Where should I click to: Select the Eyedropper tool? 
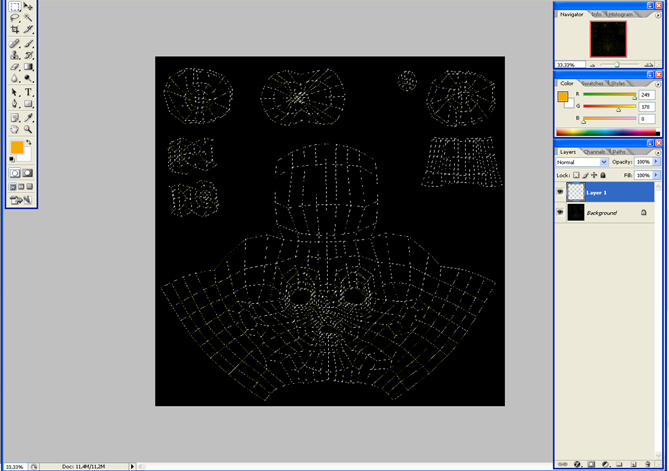[28, 117]
